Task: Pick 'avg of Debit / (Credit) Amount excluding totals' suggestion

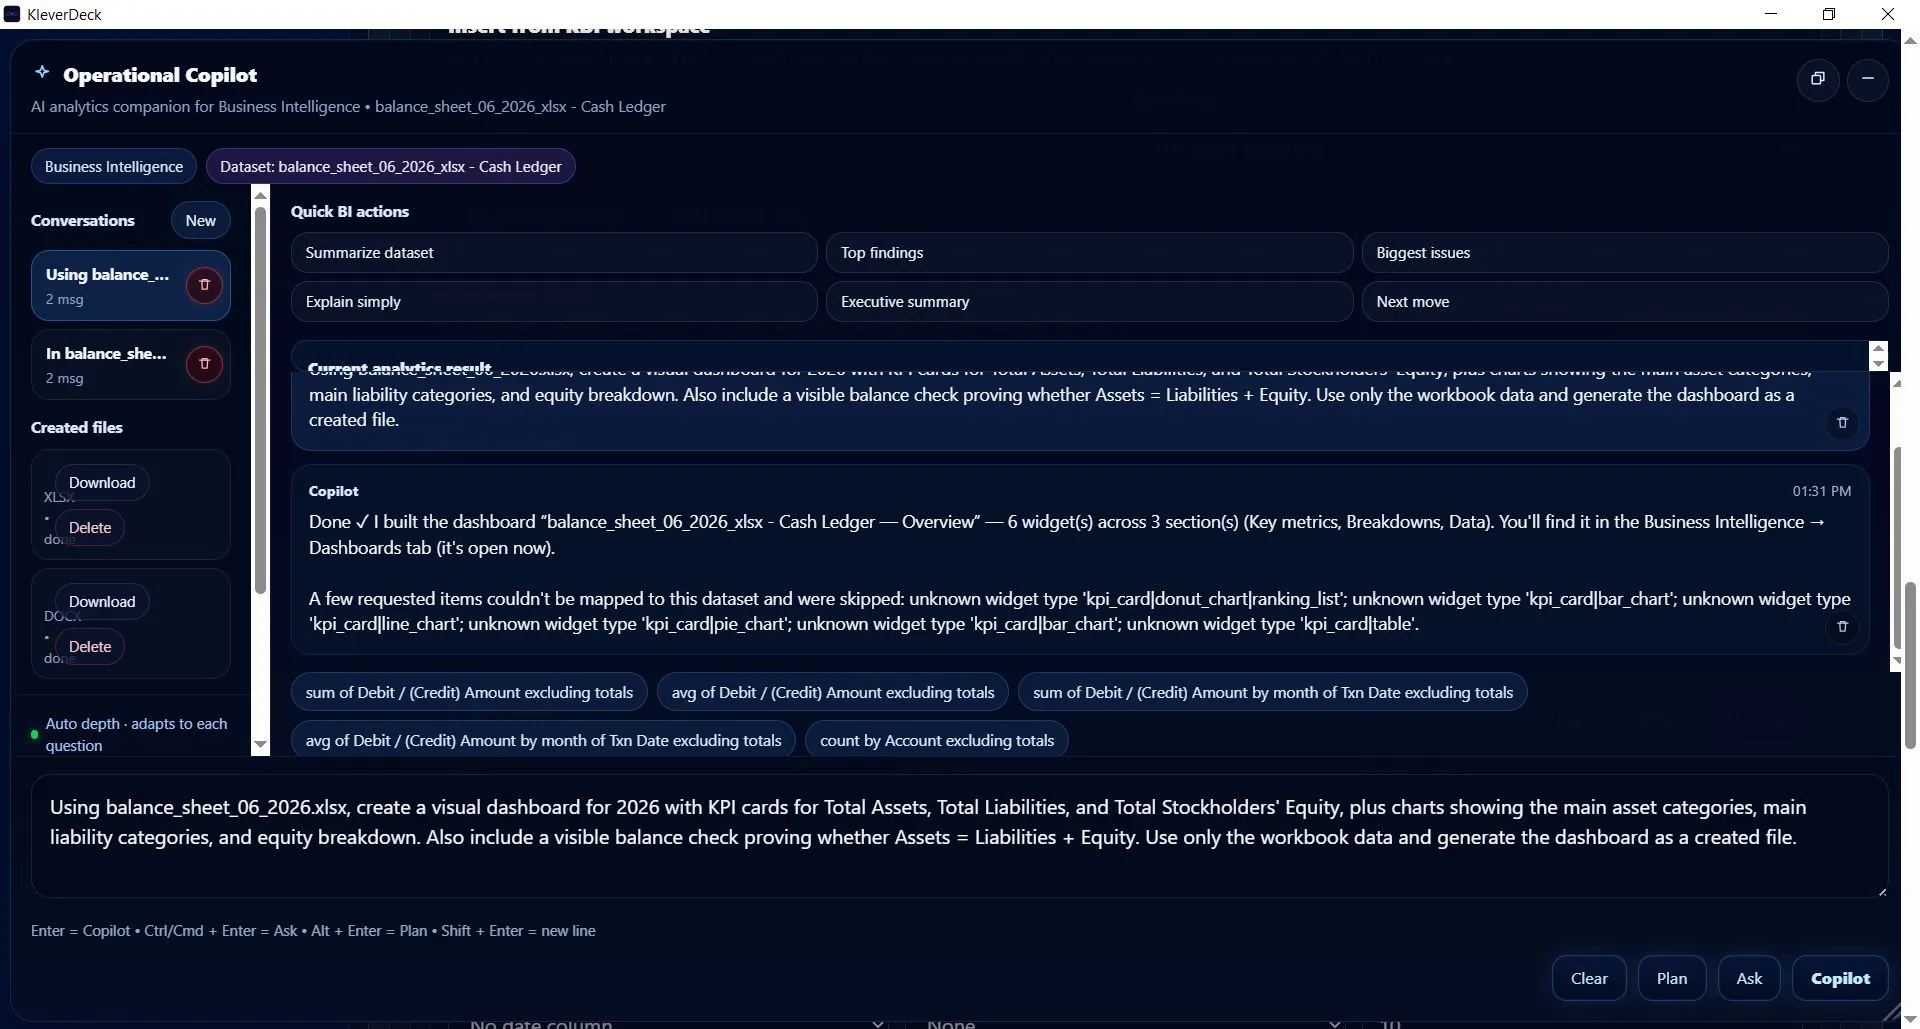Action: click(833, 693)
